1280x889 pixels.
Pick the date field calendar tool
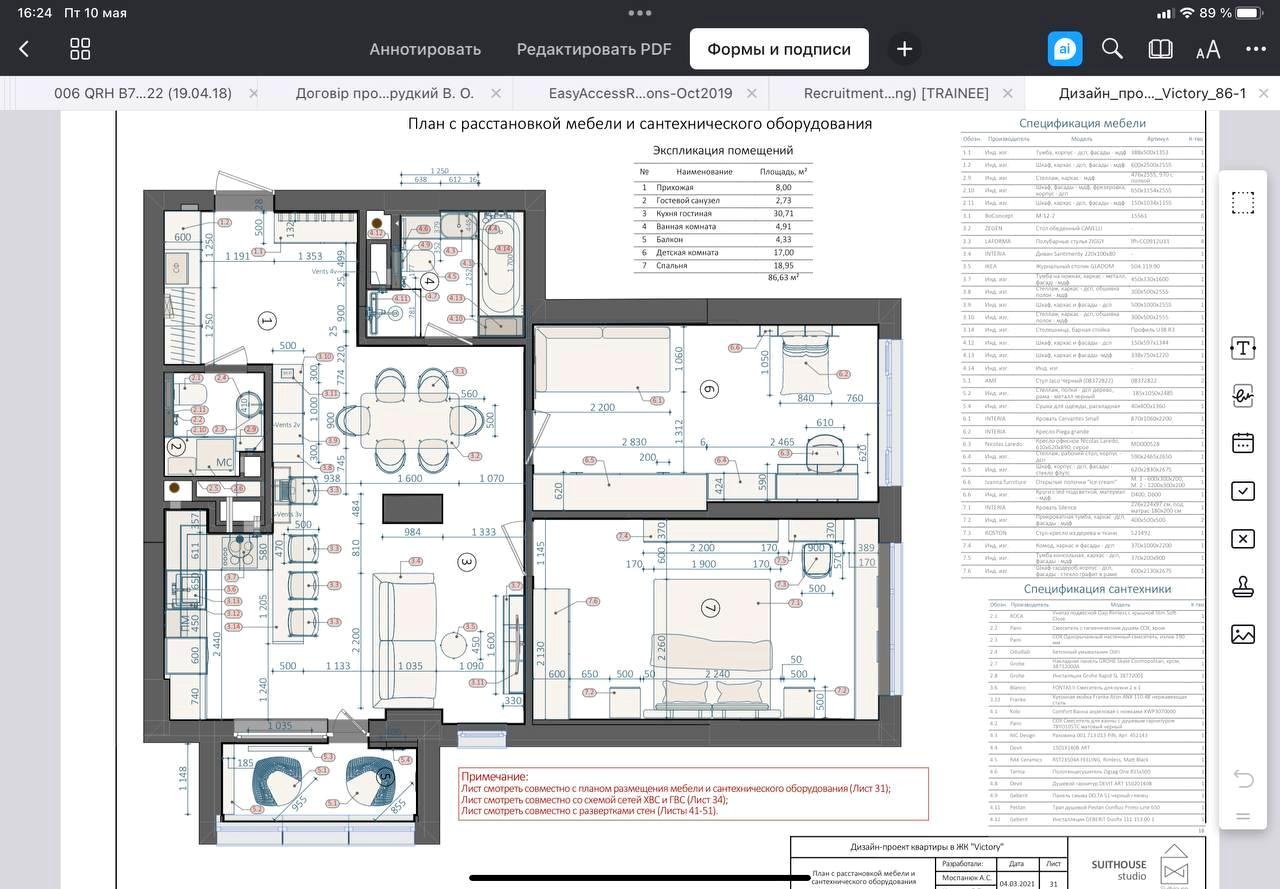coord(1242,443)
